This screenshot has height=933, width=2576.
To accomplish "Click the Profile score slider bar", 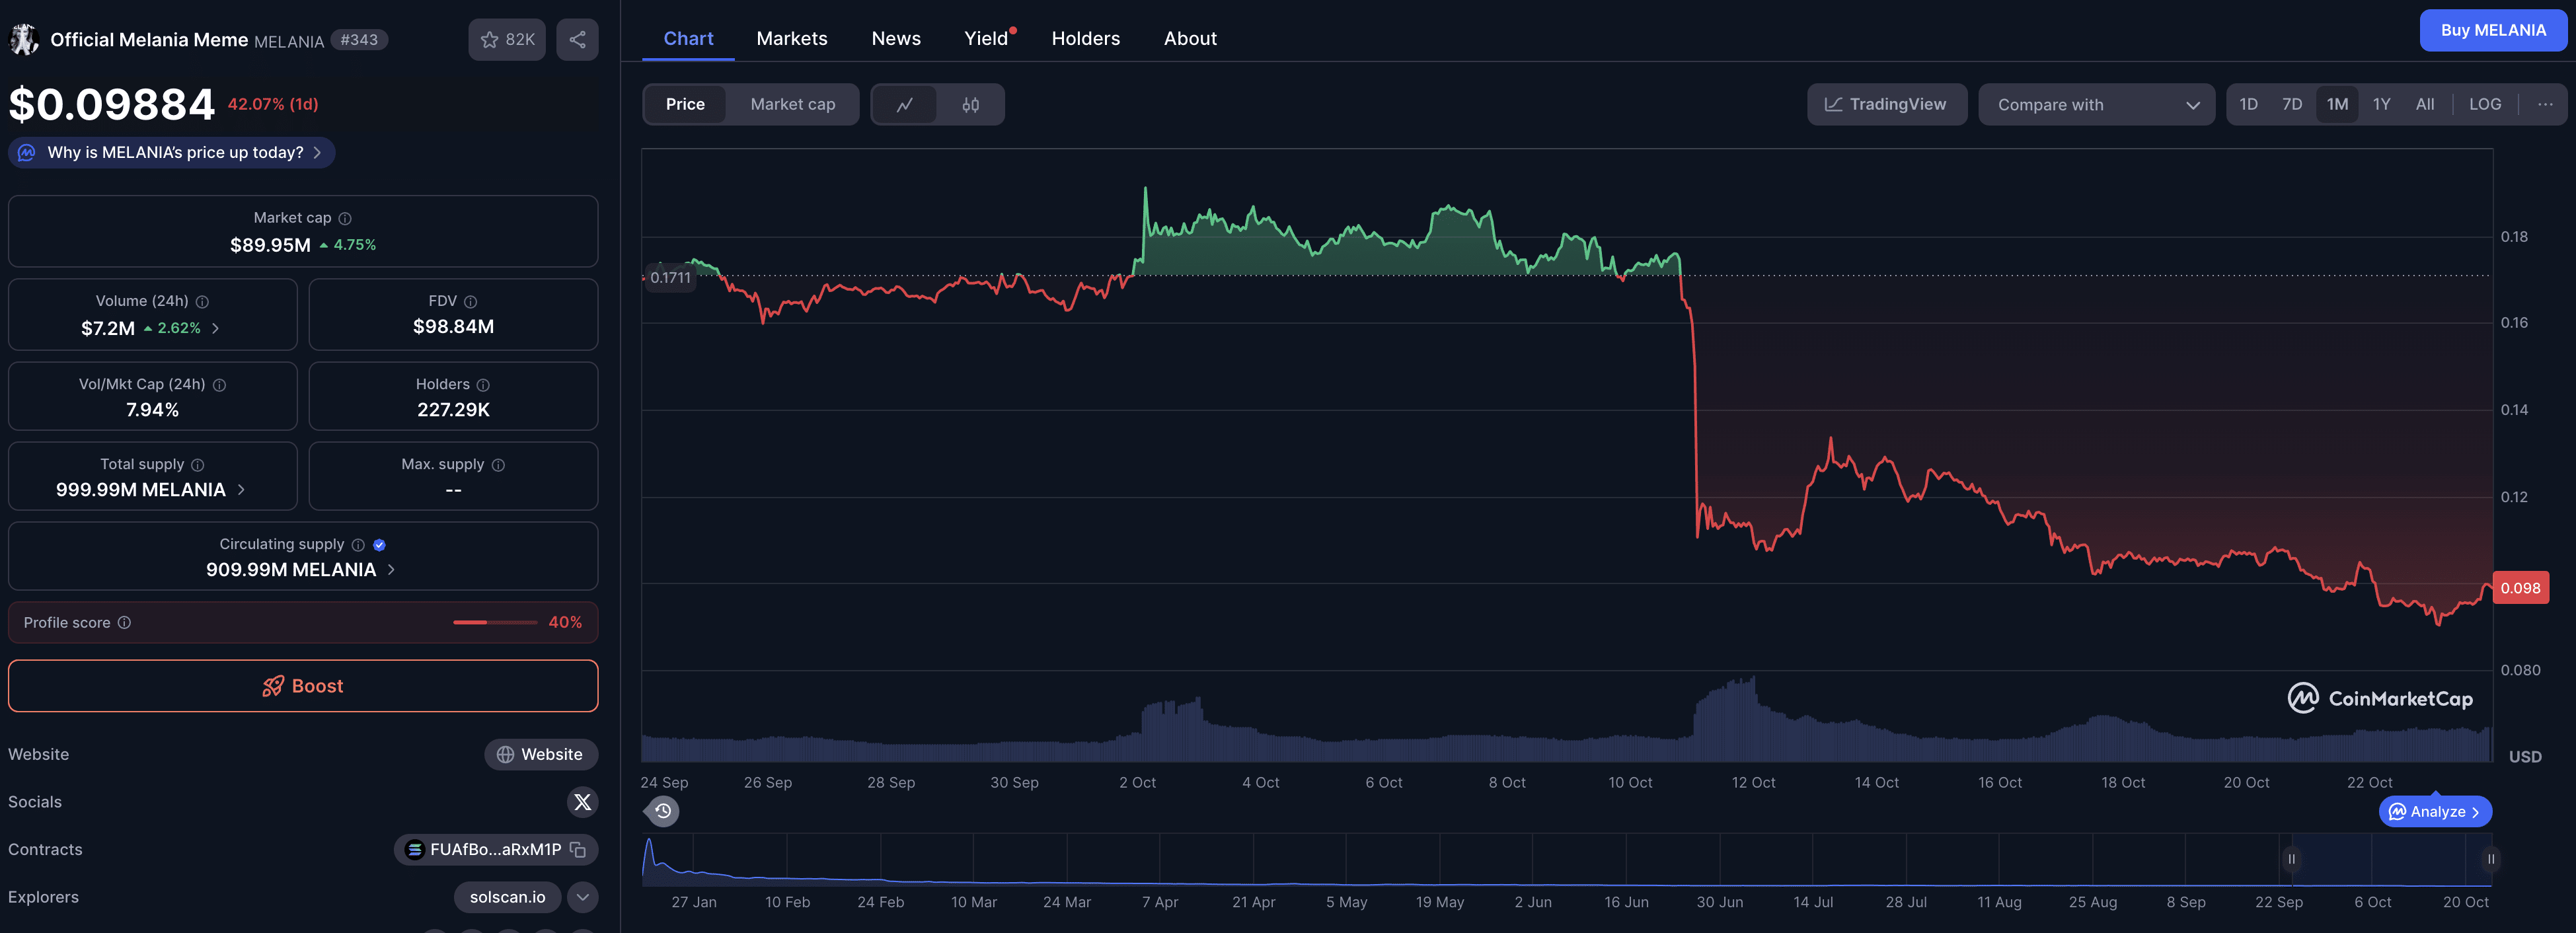I will 495,622.
